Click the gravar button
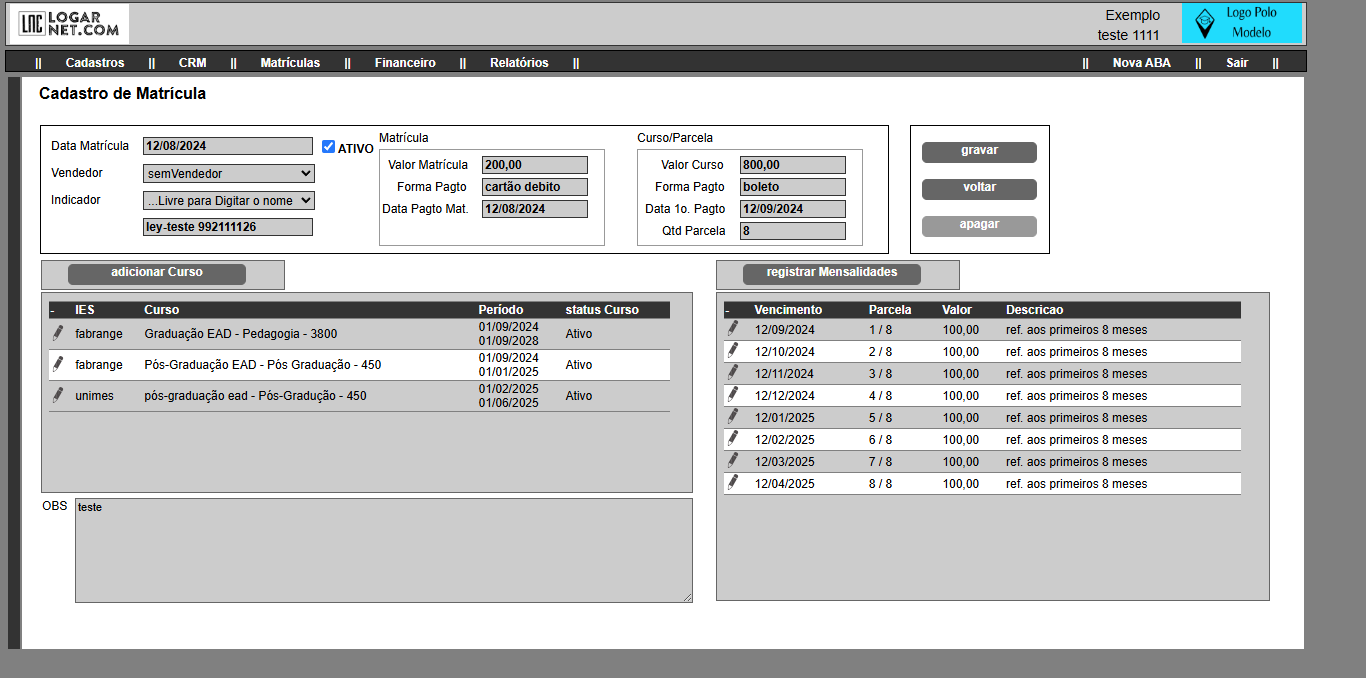 pyautogui.click(x=979, y=152)
